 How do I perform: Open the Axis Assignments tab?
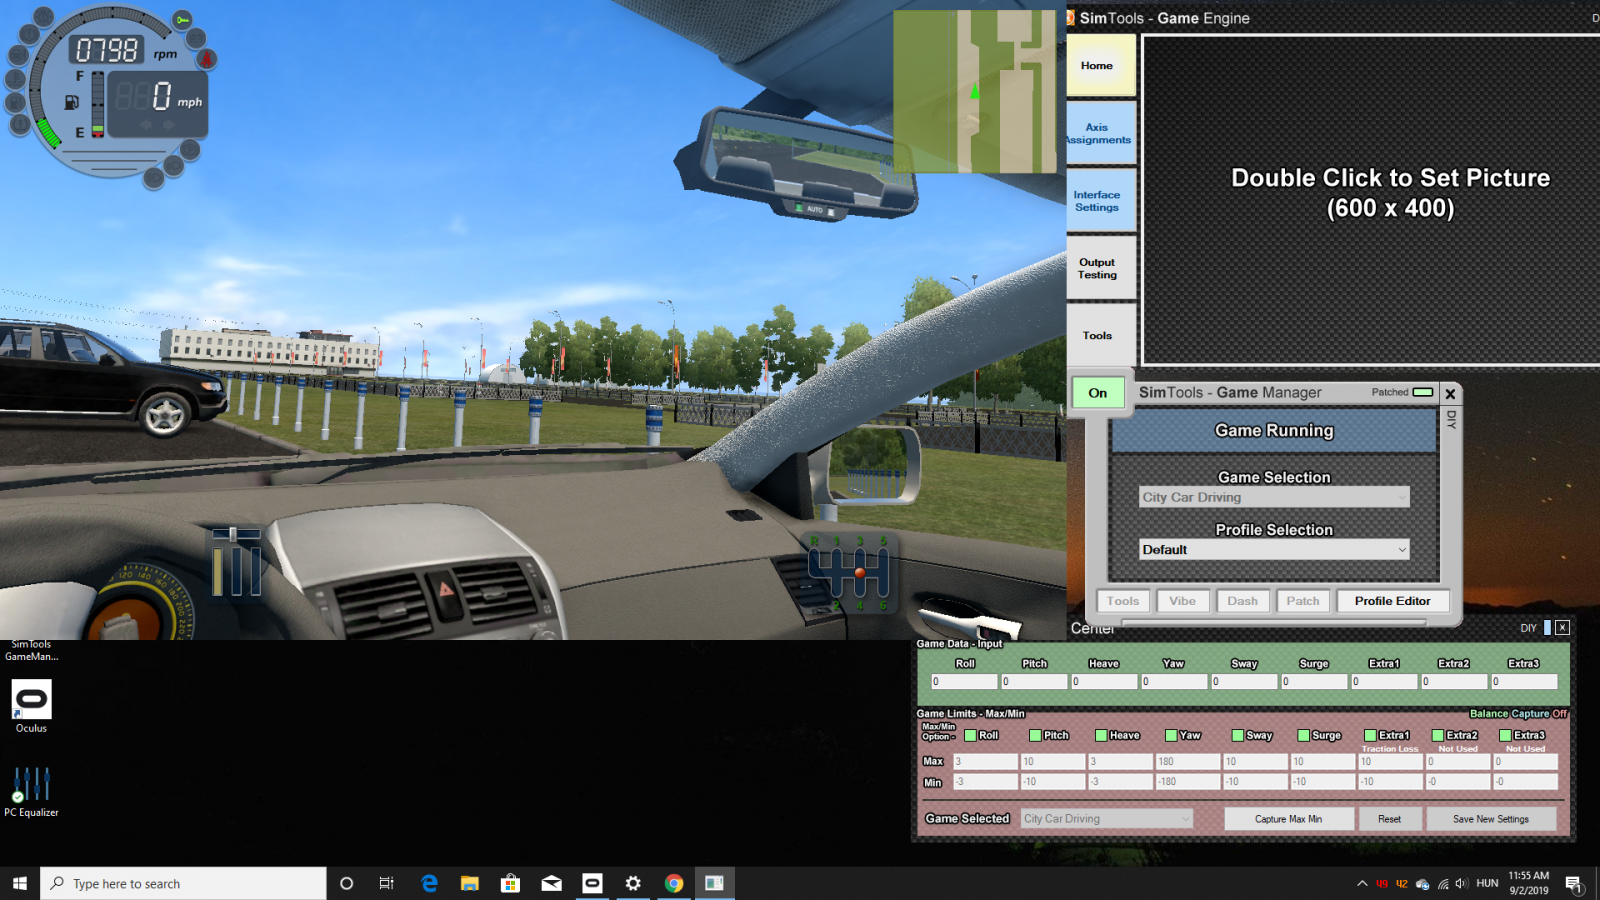click(x=1100, y=133)
